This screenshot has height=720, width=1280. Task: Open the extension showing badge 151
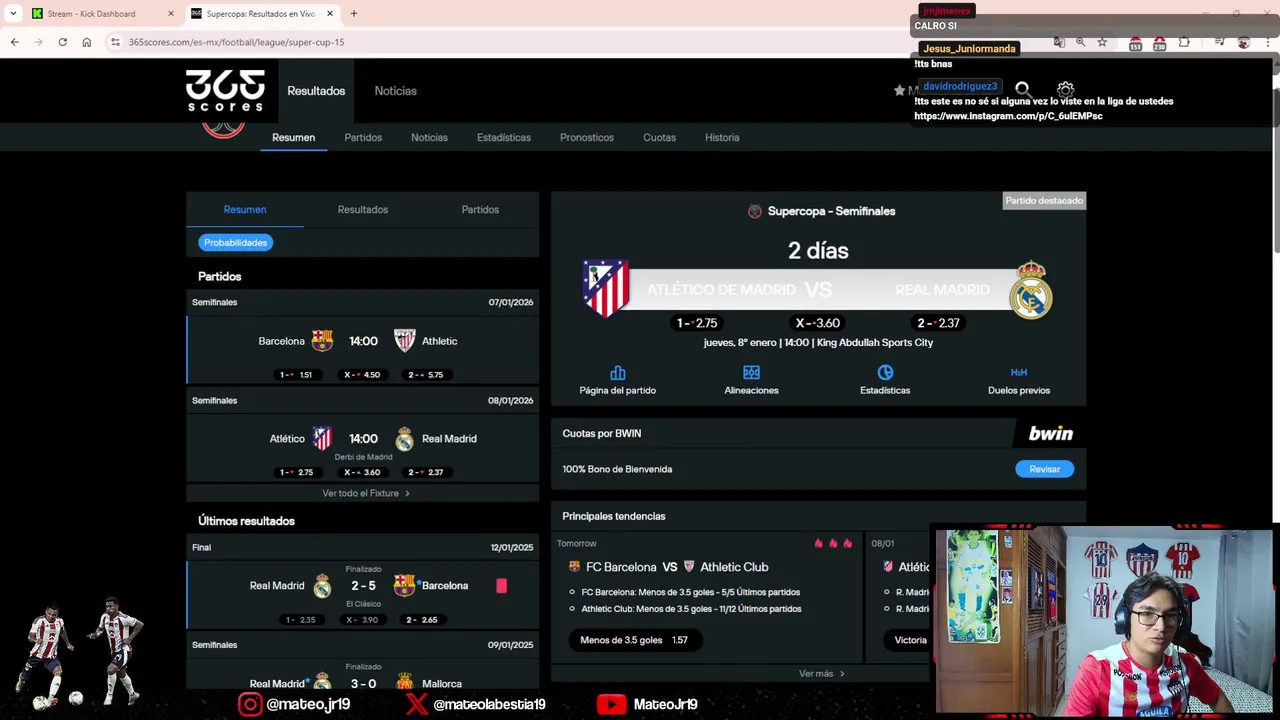click(x=1135, y=43)
